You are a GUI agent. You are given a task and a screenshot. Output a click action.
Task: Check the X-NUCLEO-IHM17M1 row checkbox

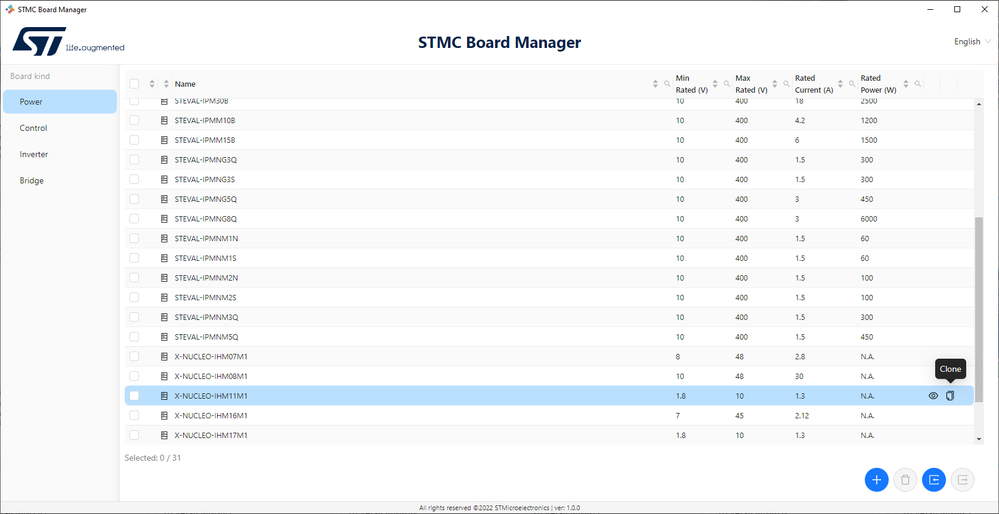pos(134,435)
